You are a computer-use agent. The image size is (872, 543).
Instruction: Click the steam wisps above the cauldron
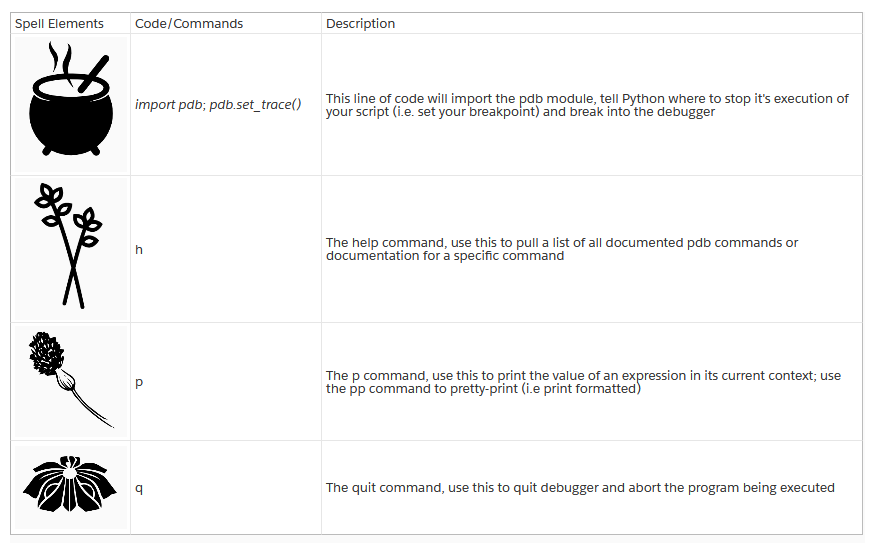tap(61, 62)
